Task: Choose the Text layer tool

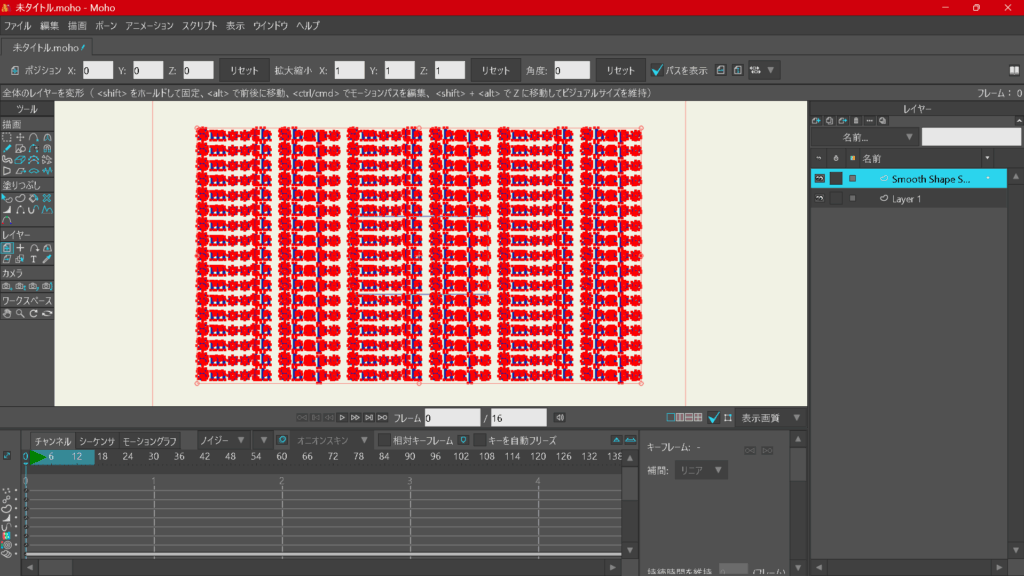Action: (33, 259)
